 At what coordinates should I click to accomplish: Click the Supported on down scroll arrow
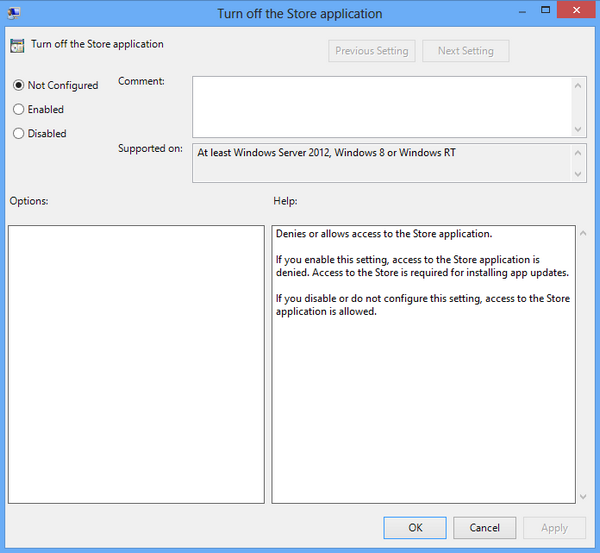[x=578, y=174]
